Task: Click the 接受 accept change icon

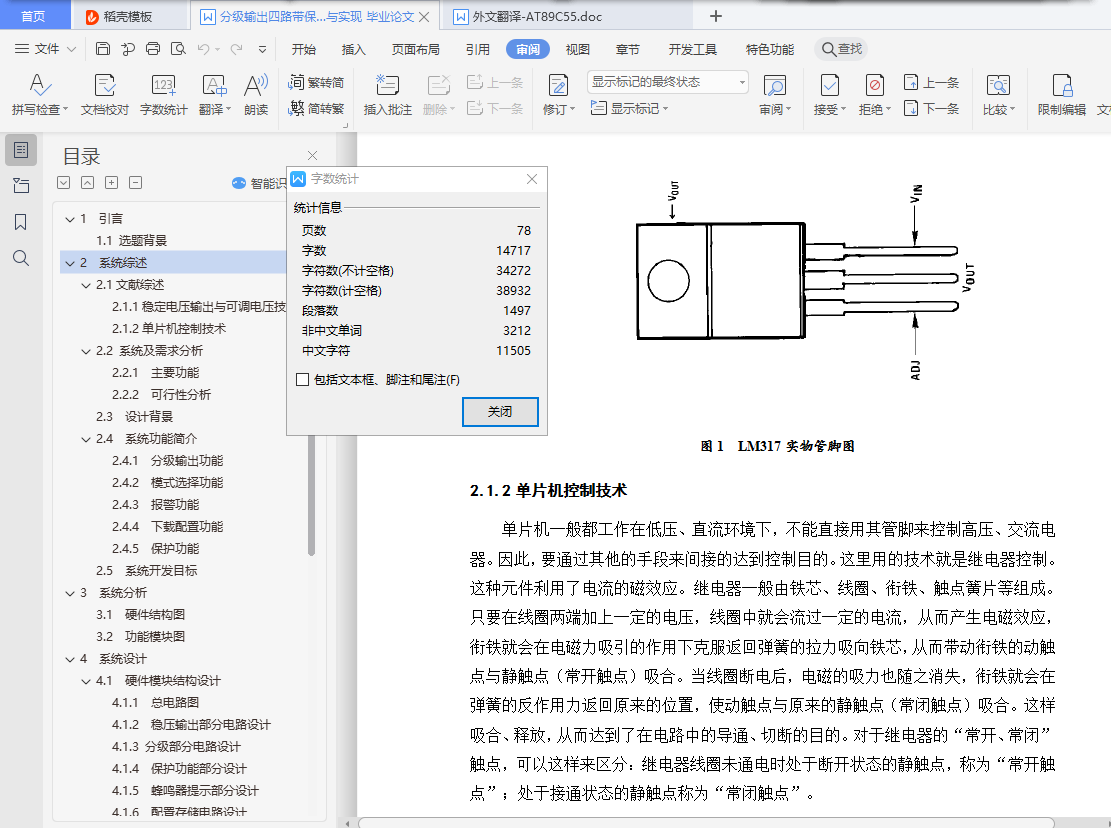Action: 829,86
